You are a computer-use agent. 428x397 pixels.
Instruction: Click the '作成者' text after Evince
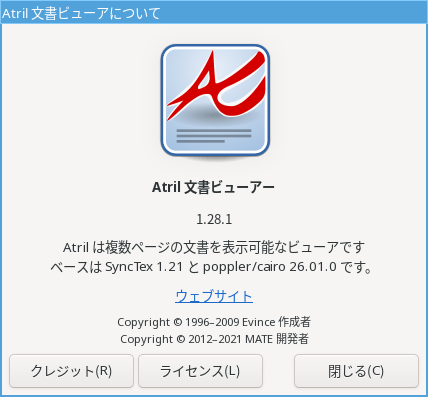(x=295, y=322)
